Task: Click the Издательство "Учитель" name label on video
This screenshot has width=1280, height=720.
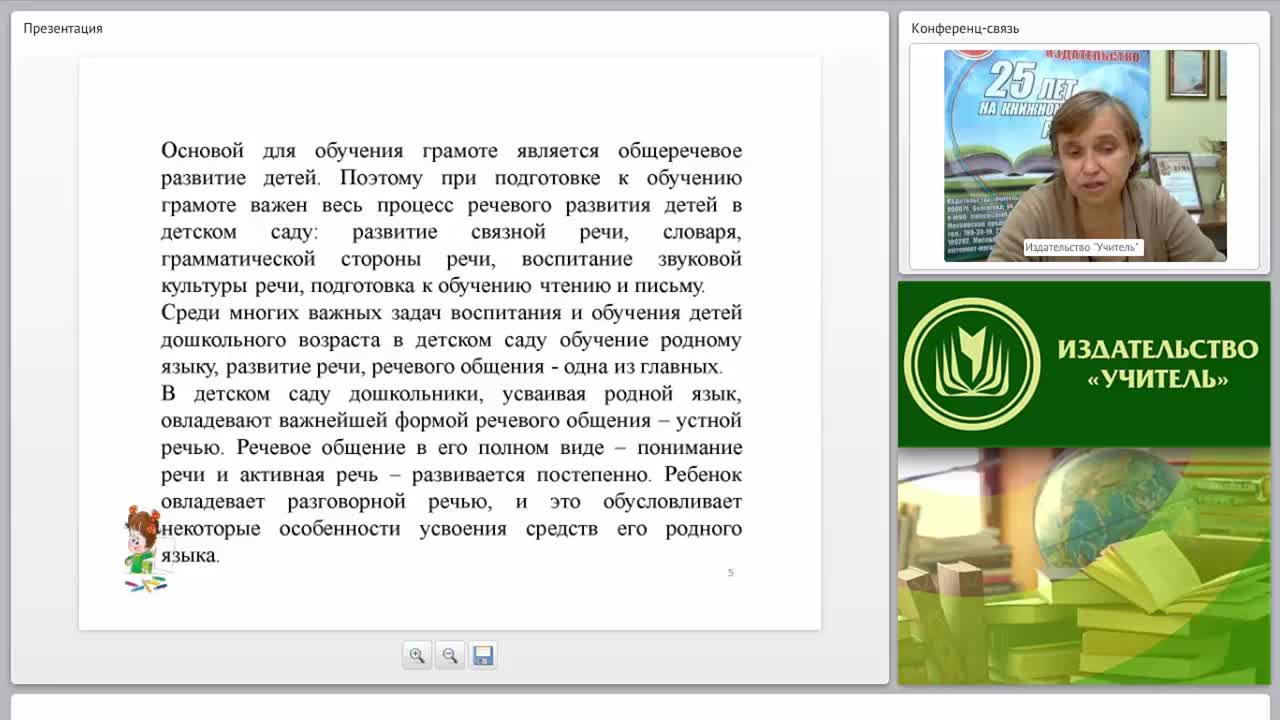Action: pyautogui.click(x=1082, y=247)
